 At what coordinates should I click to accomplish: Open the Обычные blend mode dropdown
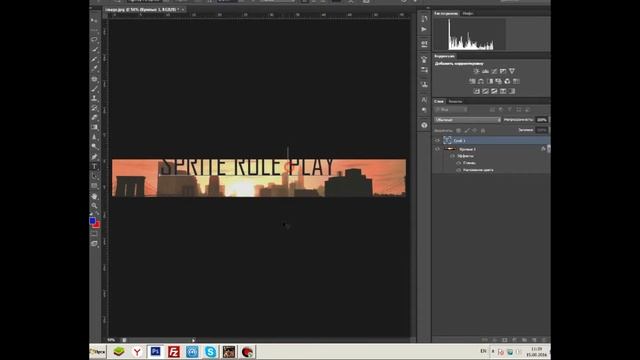pos(468,120)
